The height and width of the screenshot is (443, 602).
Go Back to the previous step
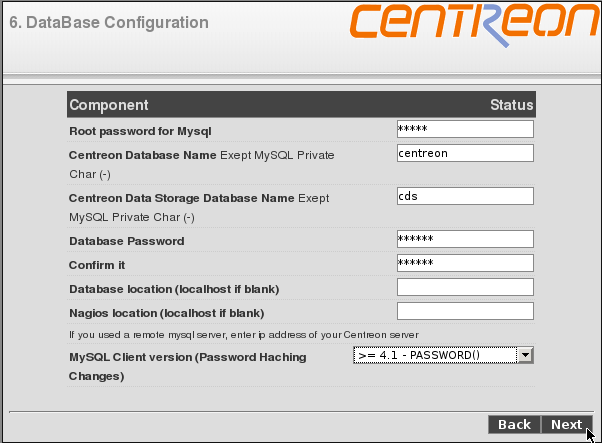tap(514, 425)
